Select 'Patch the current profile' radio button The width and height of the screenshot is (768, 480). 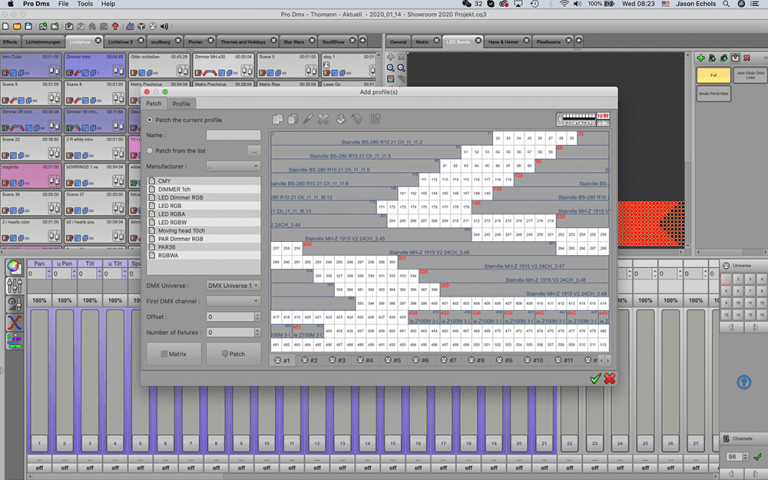150,120
